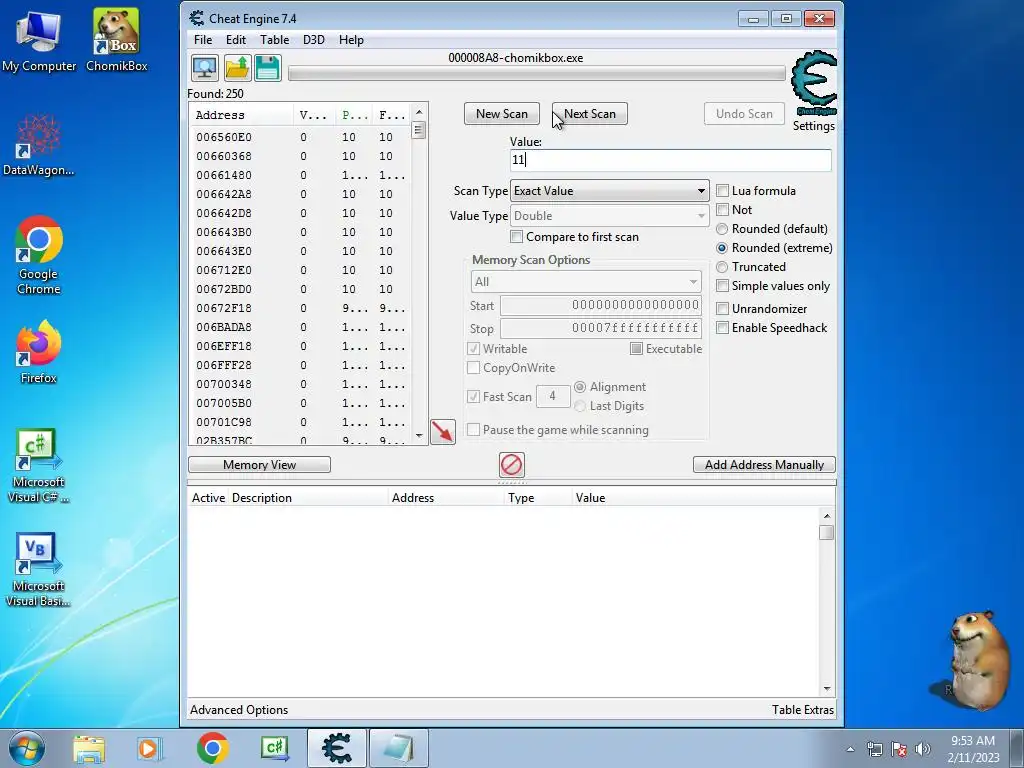Click the red arrow to add selected addresses

click(443, 432)
